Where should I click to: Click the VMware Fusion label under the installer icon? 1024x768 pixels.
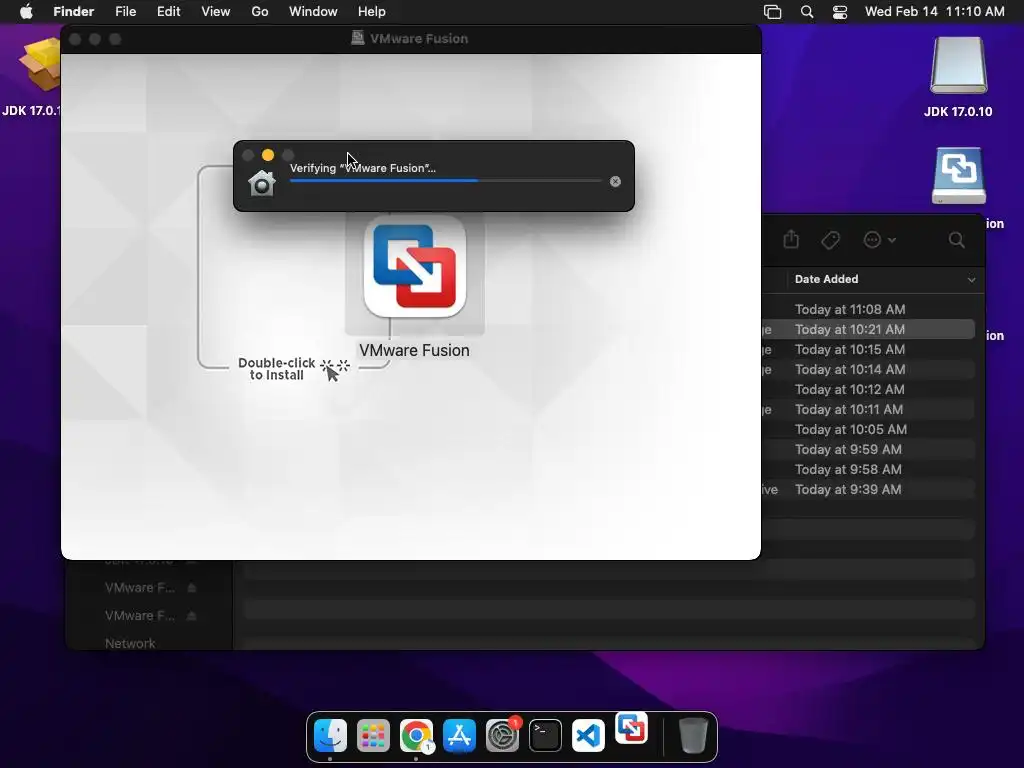414,350
